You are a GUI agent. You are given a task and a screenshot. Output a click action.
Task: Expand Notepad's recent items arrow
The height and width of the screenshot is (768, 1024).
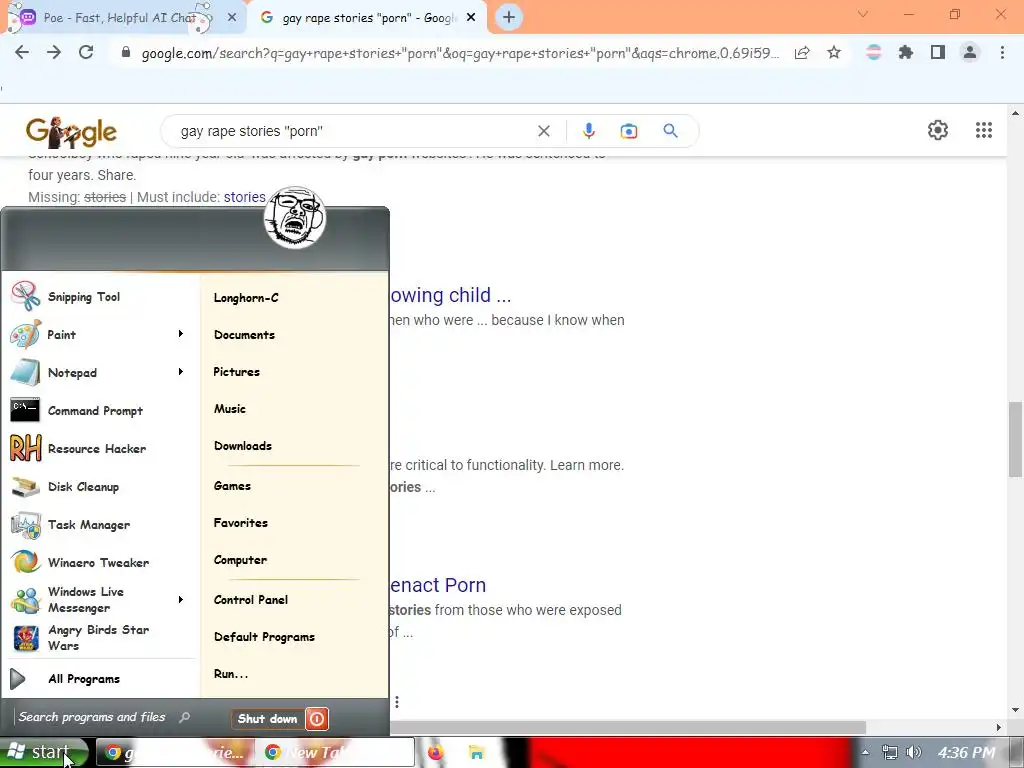[x=181, y=372]
